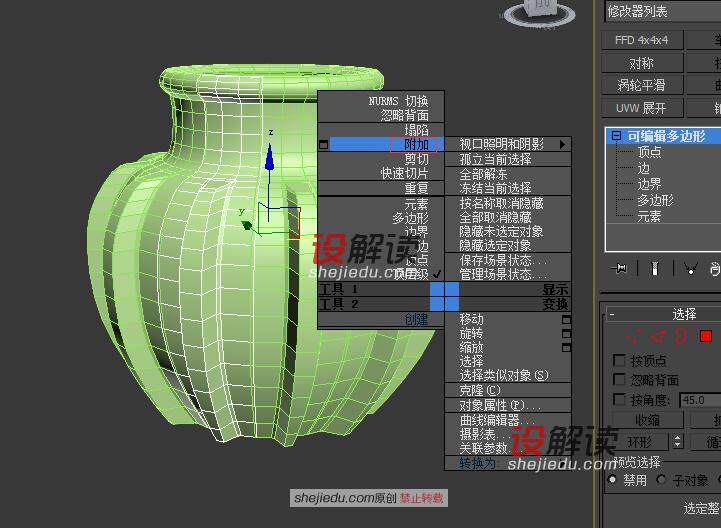Select the 禁用 radio button
The image size is (721, 528).
612,480
